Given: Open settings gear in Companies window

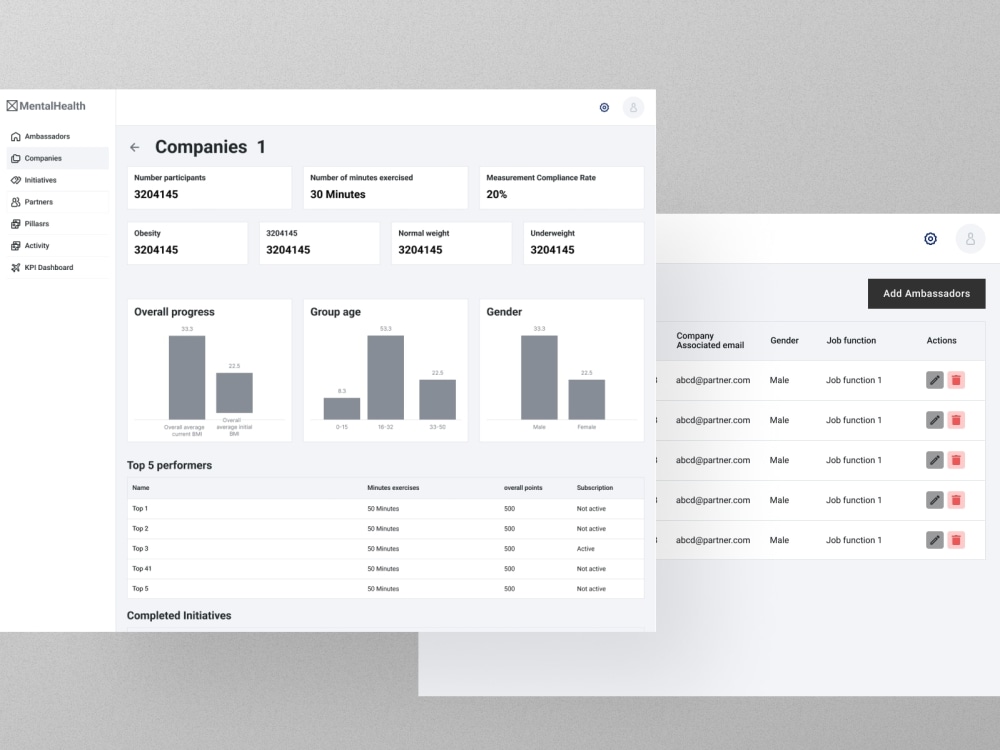Looking at the screenshot, I should [604, 107].
